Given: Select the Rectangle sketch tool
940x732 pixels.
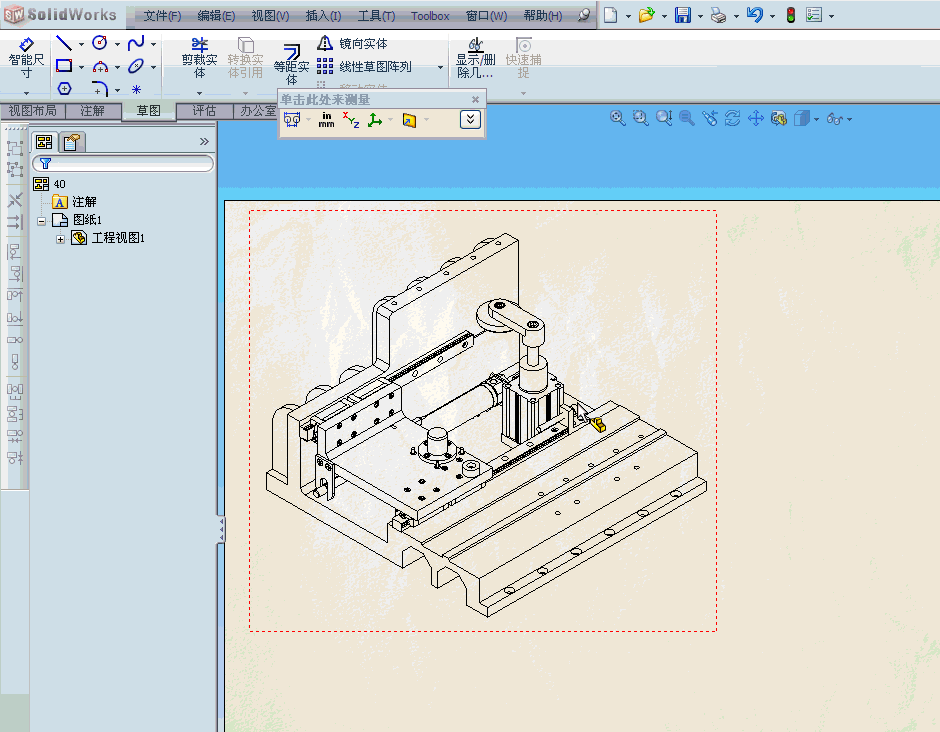Looking at the screenshot, I should [64, 66].
